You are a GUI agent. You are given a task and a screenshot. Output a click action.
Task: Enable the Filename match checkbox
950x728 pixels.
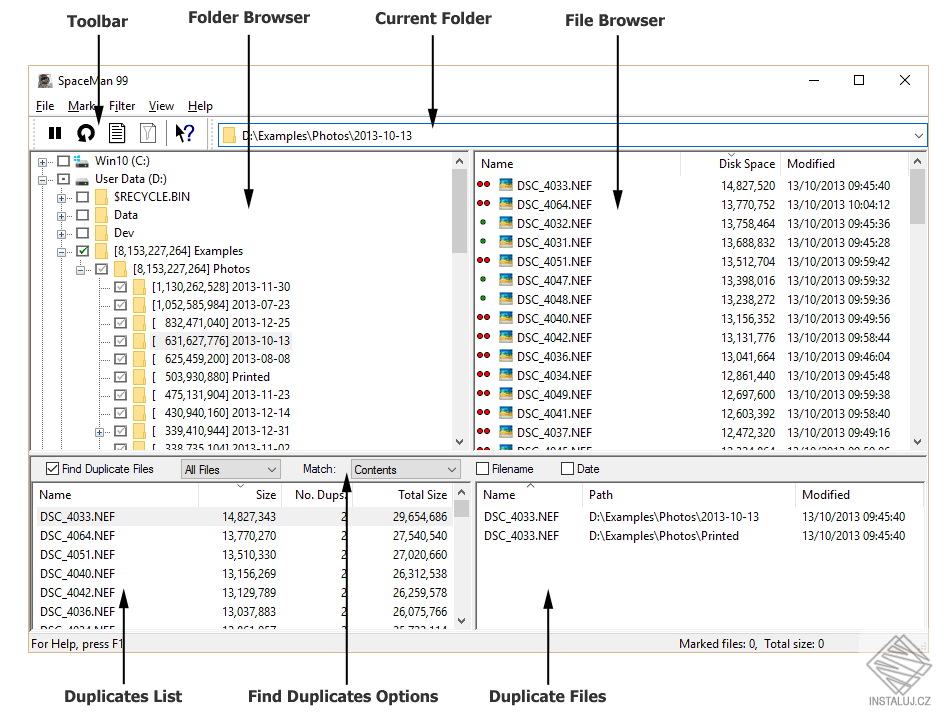tap(482, 469)
